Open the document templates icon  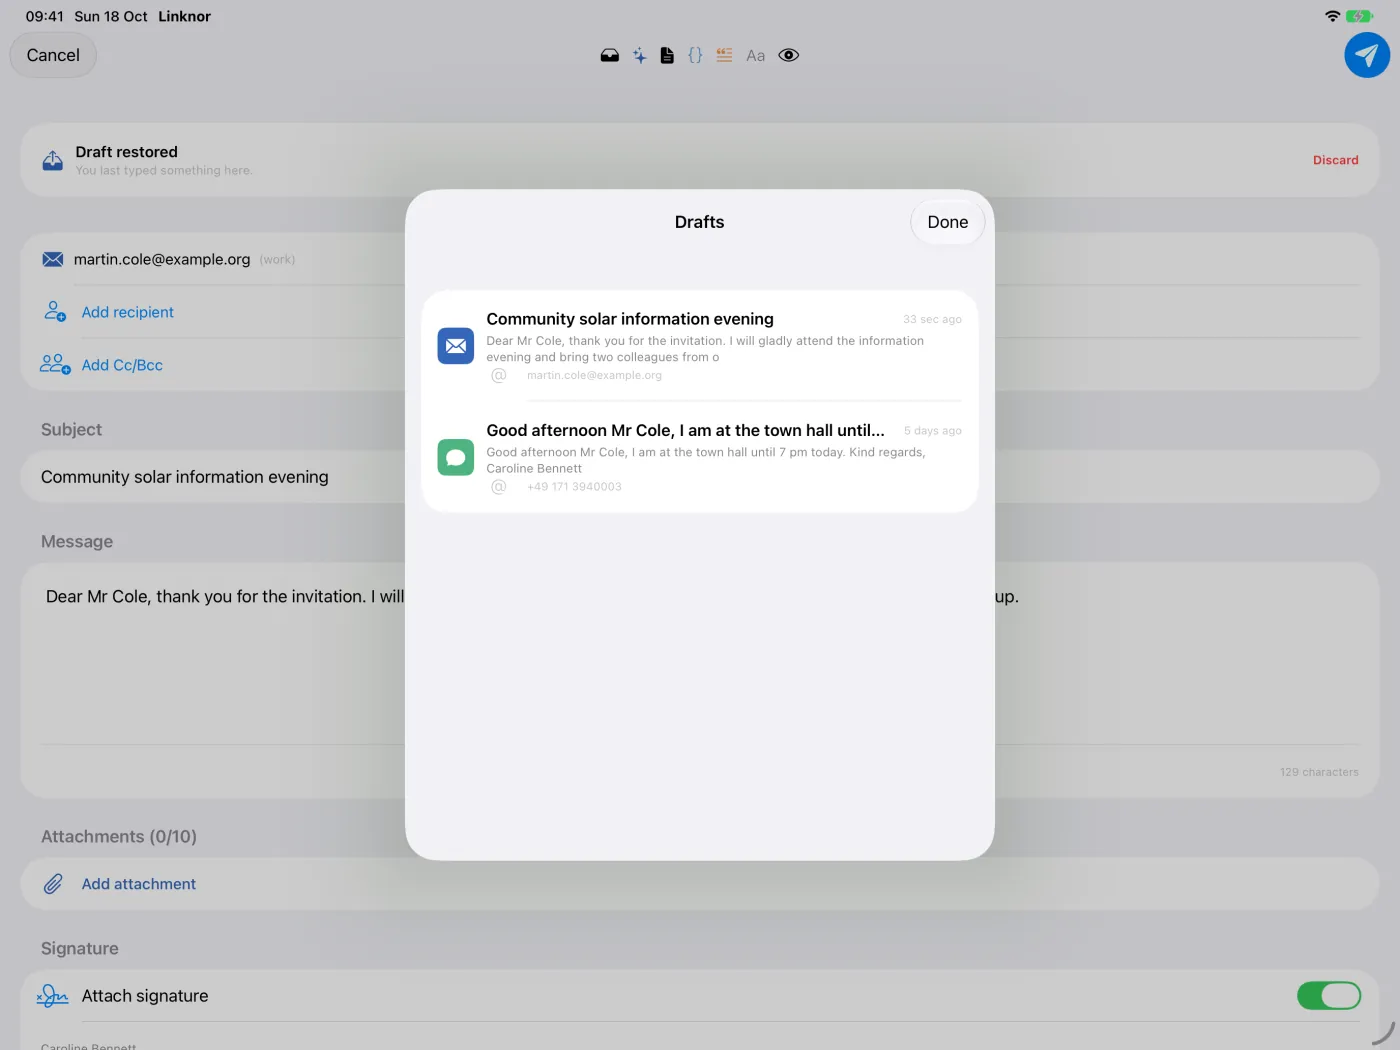[667, 56]
